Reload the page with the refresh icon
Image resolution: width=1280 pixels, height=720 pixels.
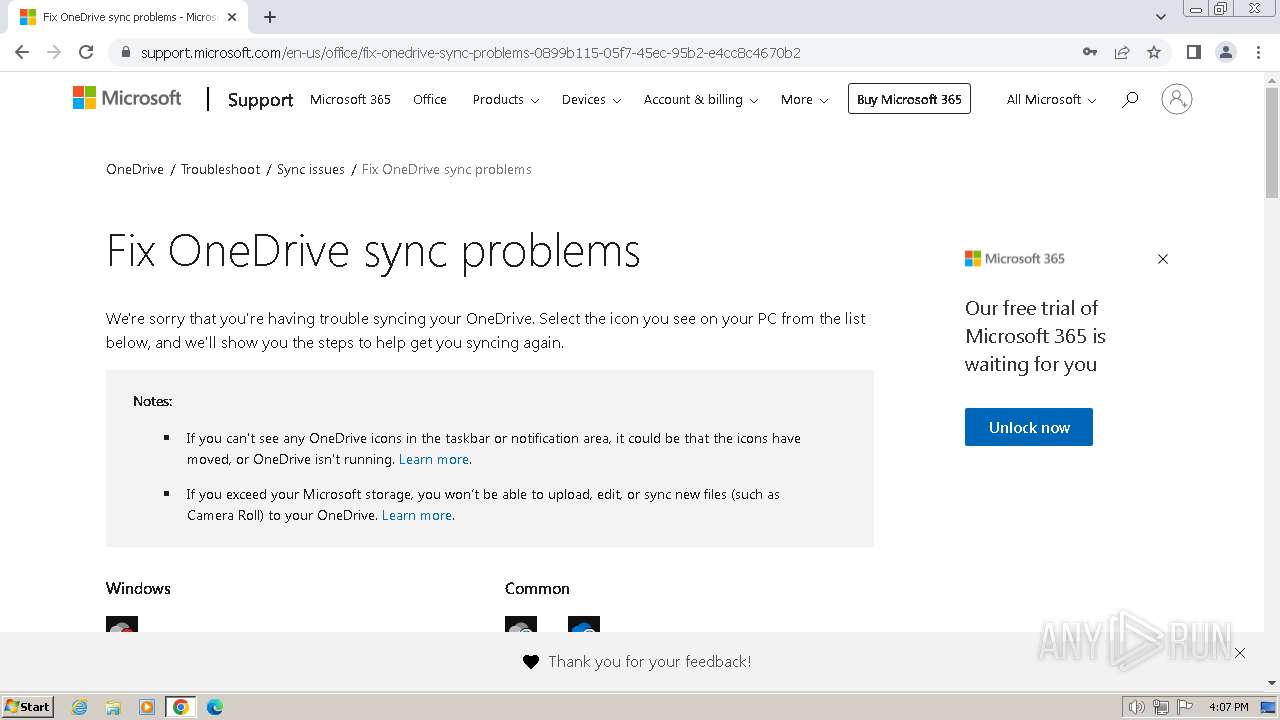pos(86,52)
